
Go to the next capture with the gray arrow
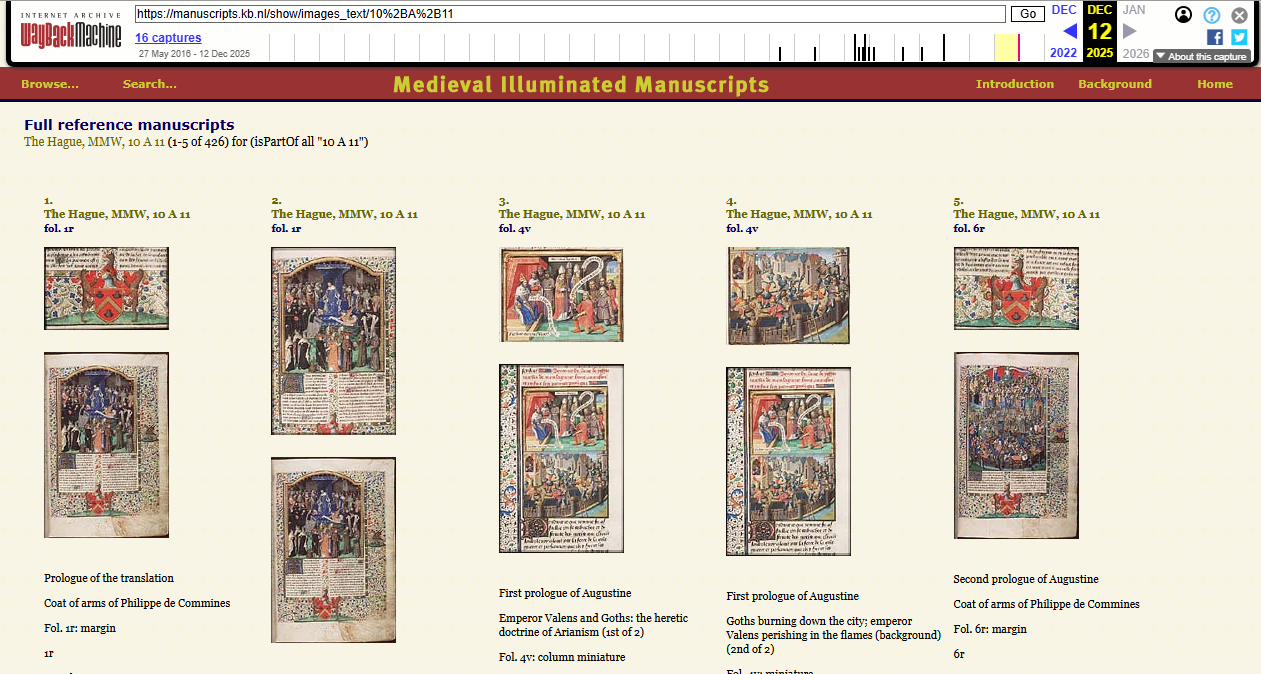click(x=1130, y=31)
